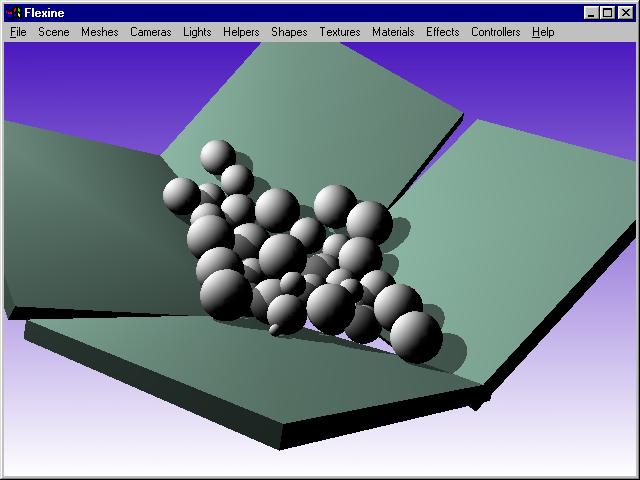Open the Meshes menu
This screenshot has width=640, height=480.
tap(100, 32)
